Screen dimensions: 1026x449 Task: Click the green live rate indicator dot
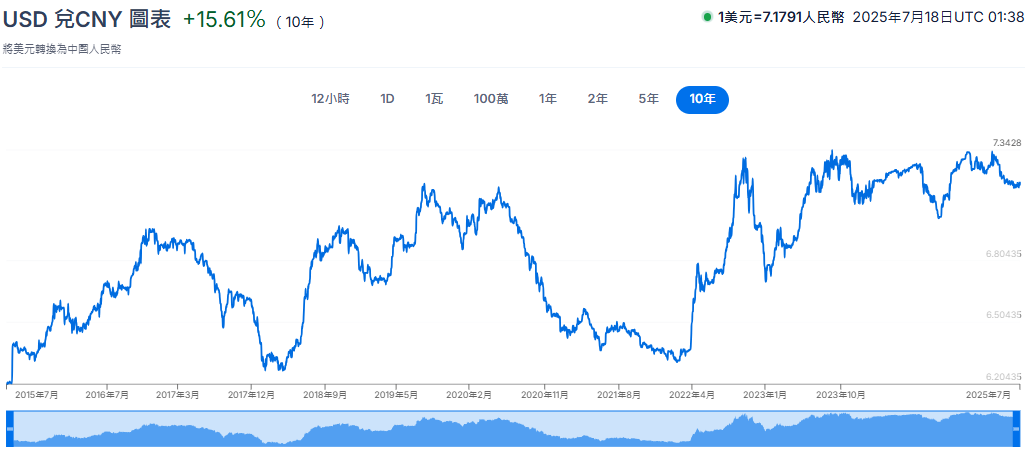click(x=707, y=18)
